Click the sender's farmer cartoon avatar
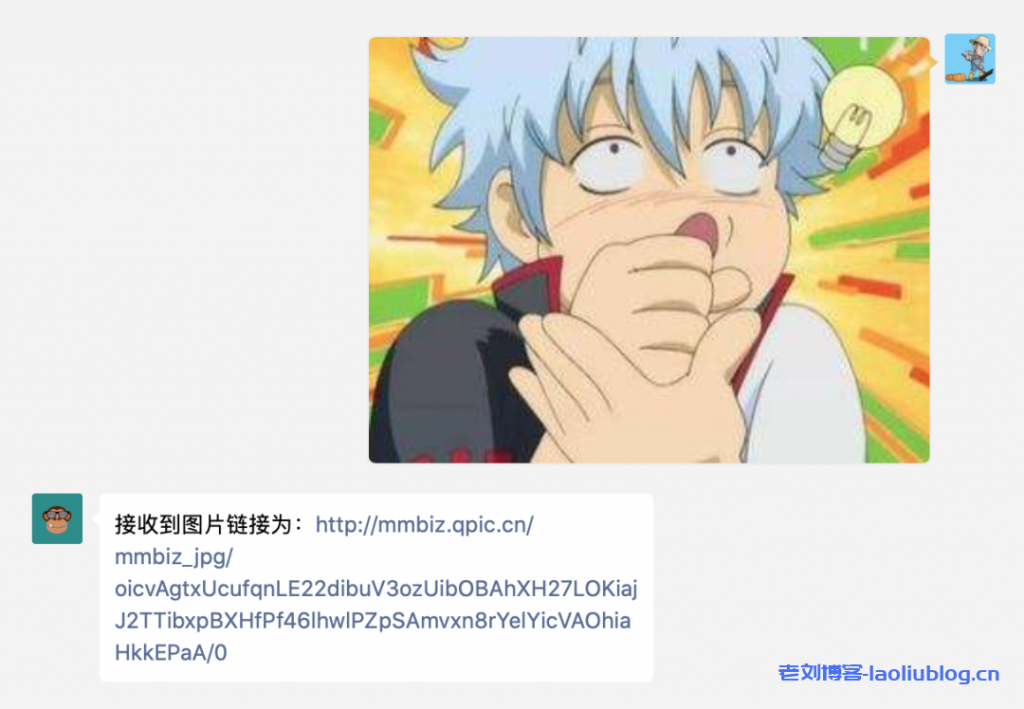 coord(970,59)
